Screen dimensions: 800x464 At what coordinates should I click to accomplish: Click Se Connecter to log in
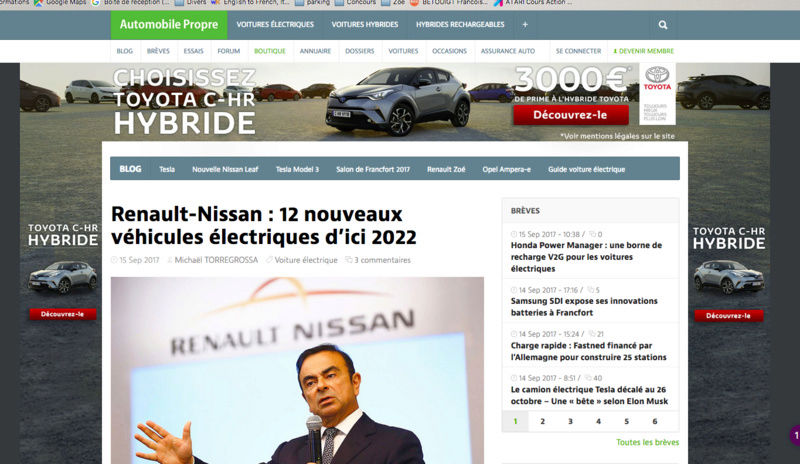click(x=579, y=51)
